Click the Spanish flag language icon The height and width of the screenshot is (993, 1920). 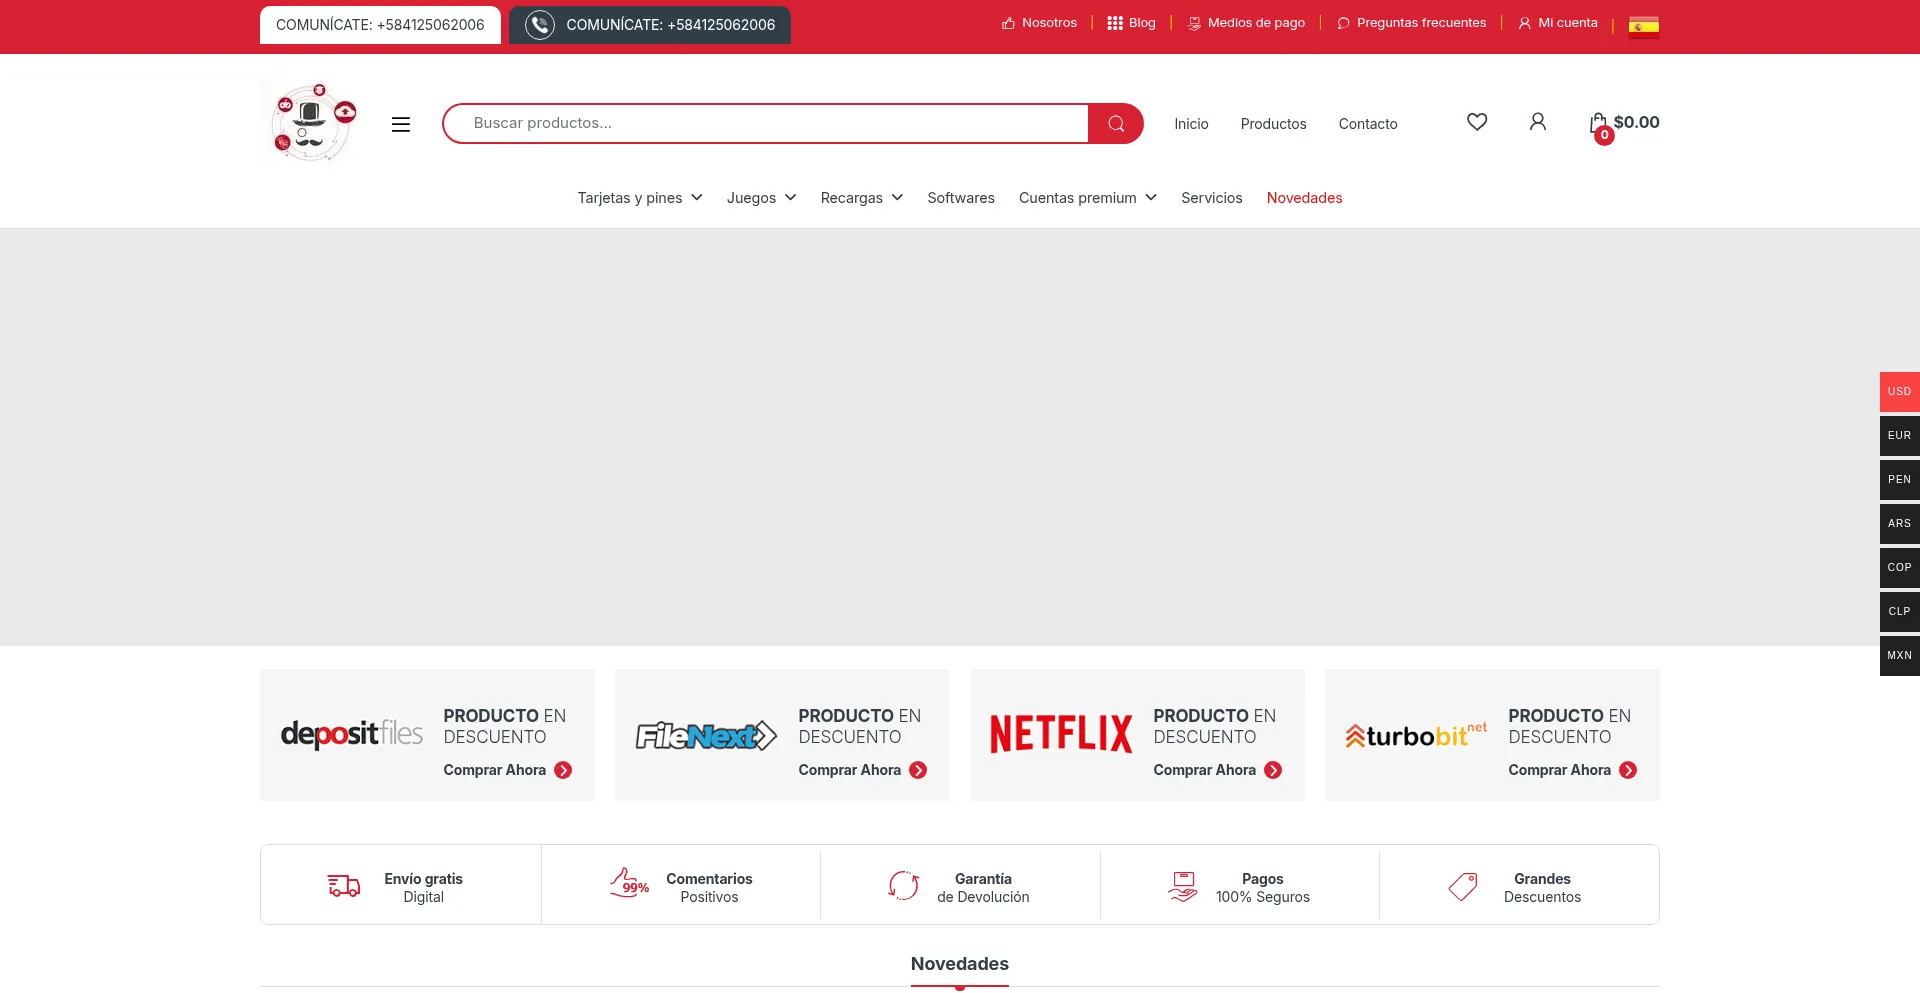pos(1643,26)
